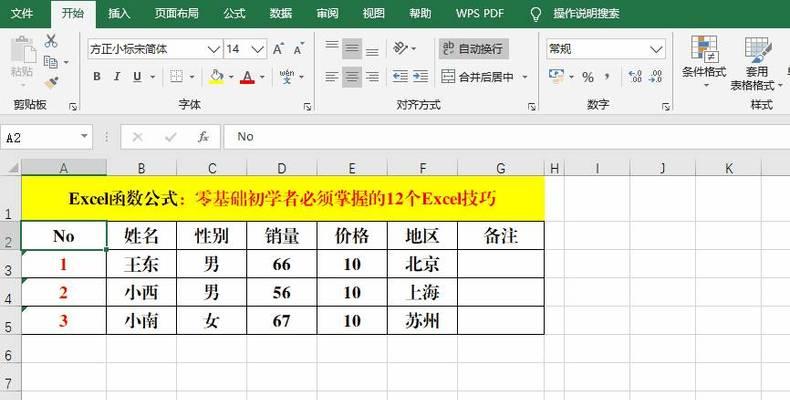Click the lightbulb search icon
This screenshot has width=790, height=400.
[536, 14]
